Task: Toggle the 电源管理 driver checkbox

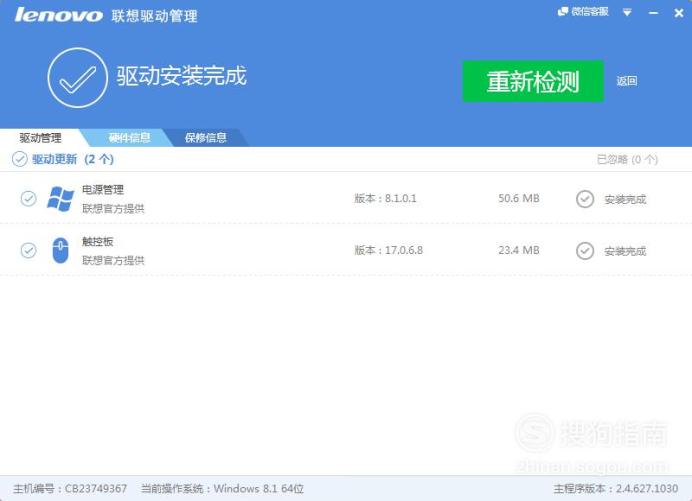Action: click(29, 199)
